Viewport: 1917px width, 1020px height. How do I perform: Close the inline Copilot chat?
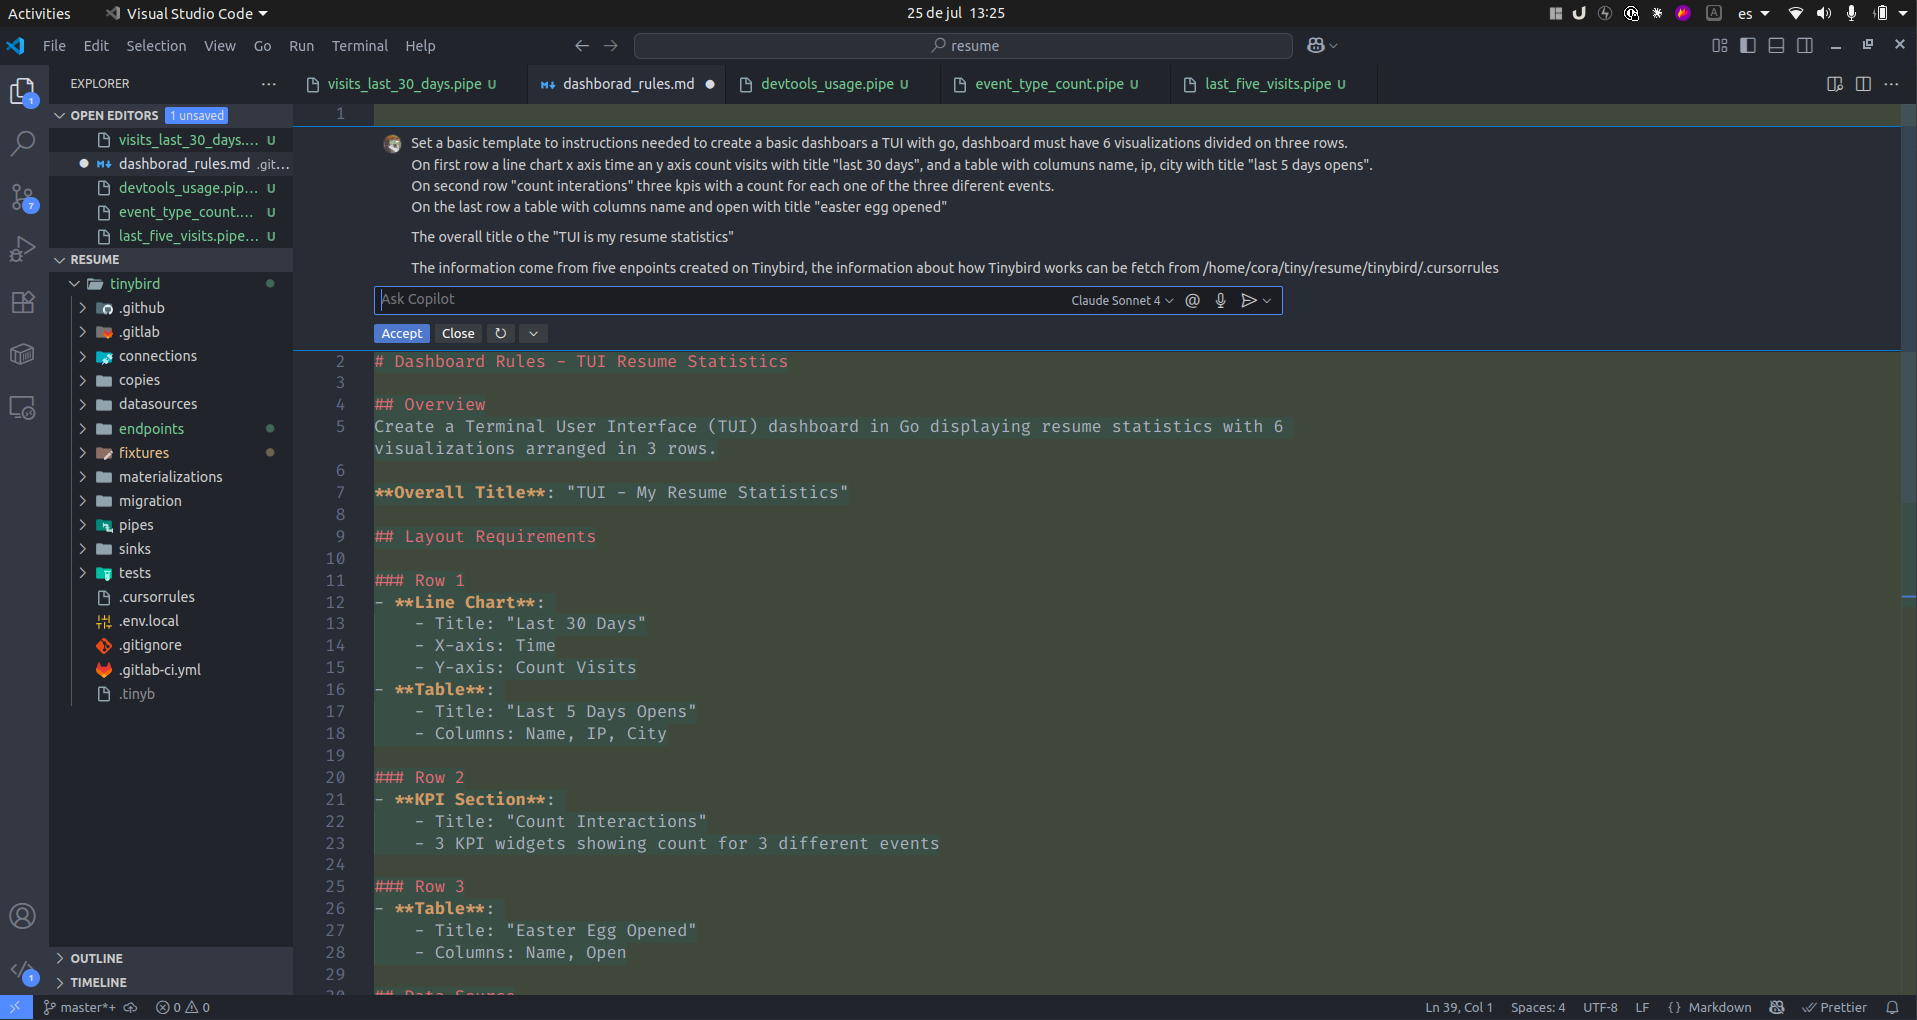pyautogui.click(x=458, y=334)
